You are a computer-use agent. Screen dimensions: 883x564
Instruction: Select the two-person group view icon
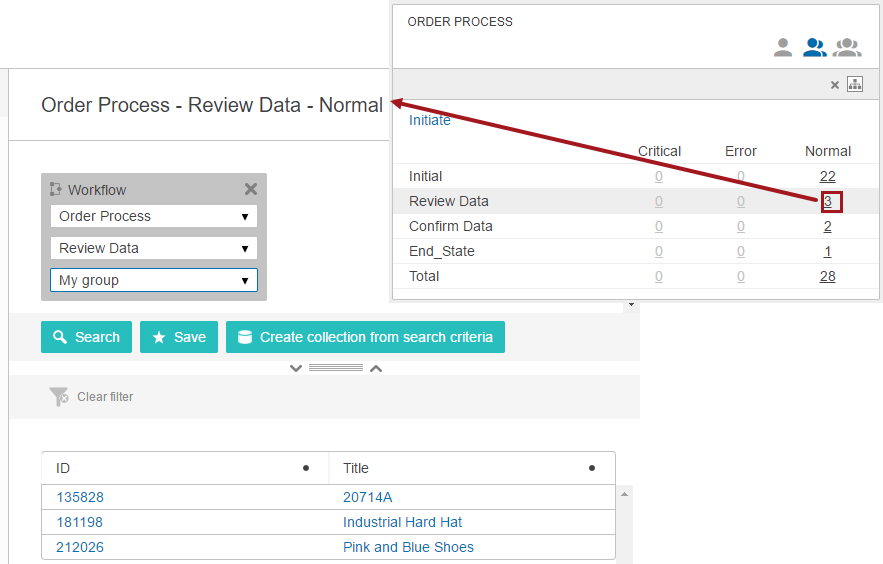pyautogui.click(x=814, y=47)
